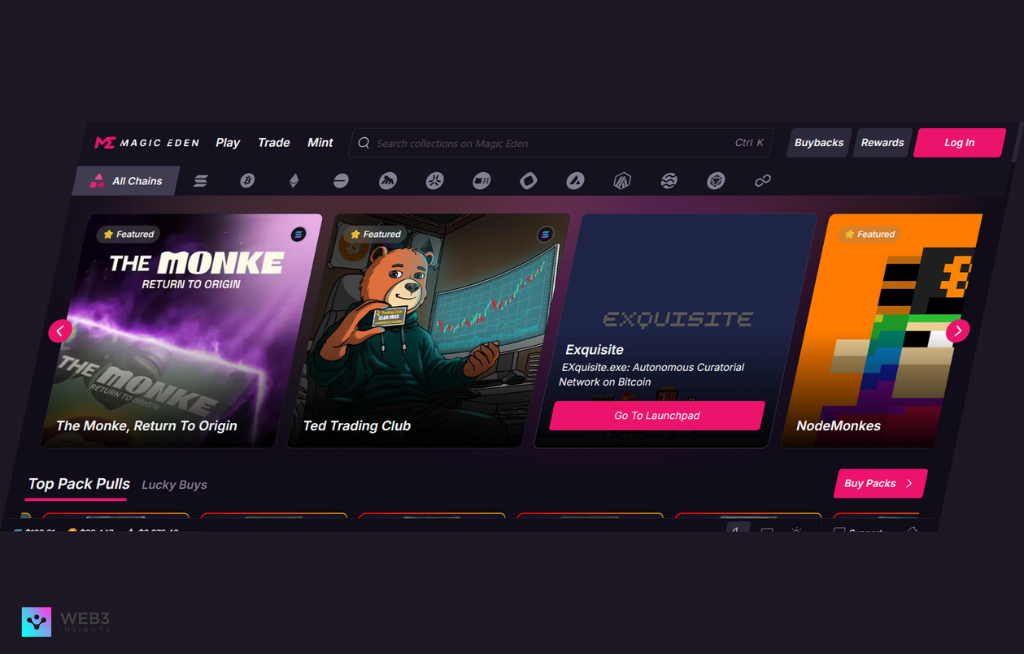This screenshot has width=1024, height=654.
Task: Switch to the Lucky Buys tab
Action: 174,485
